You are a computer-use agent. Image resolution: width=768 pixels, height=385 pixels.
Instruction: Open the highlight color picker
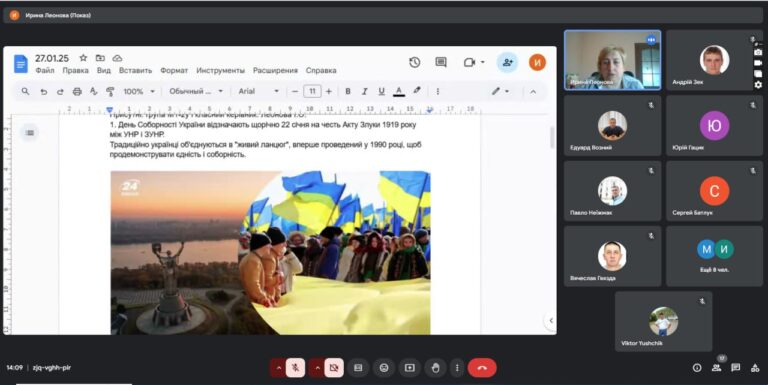point(417,91)
